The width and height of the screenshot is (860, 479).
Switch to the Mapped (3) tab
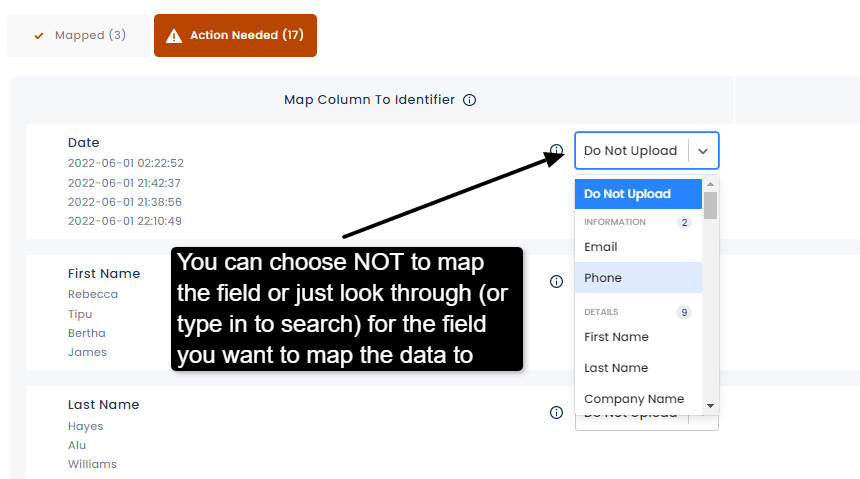click(x=79, y=35)
